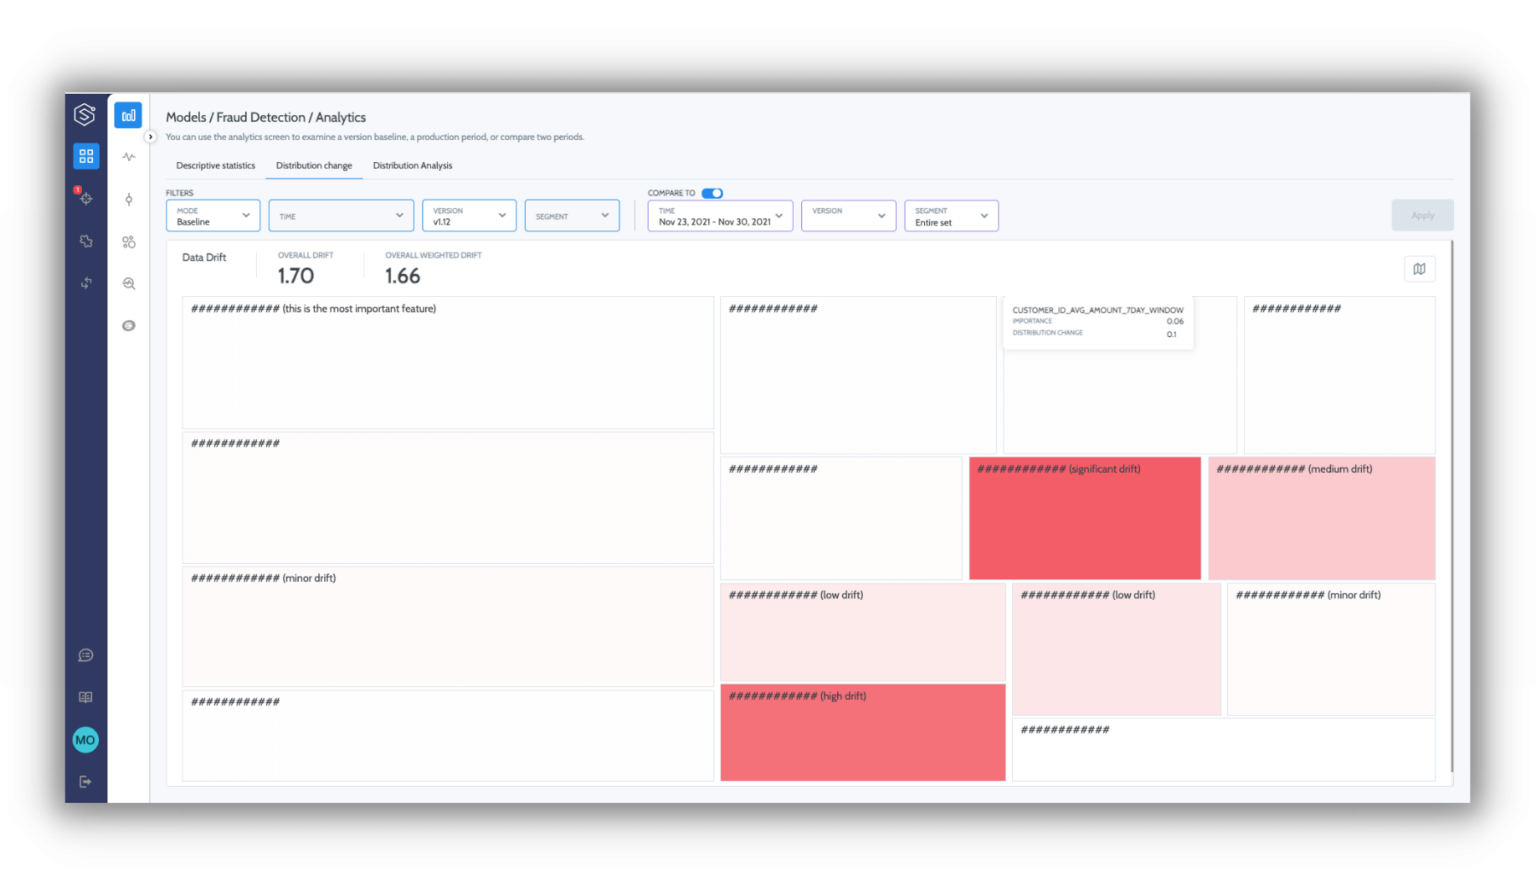Open the MO user avatar
1536x896 pixels.
86,739
